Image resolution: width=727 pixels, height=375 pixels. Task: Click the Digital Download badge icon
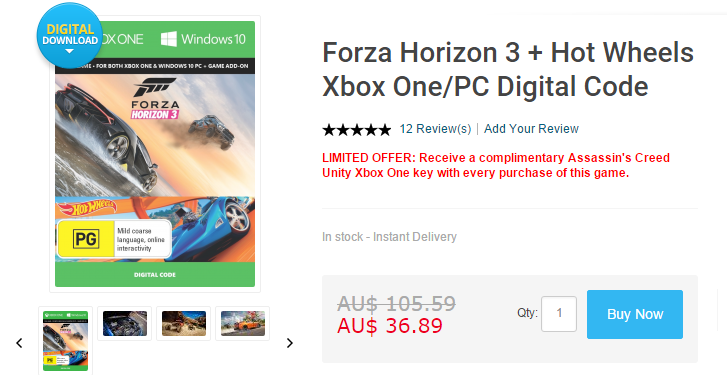(70, 36)
